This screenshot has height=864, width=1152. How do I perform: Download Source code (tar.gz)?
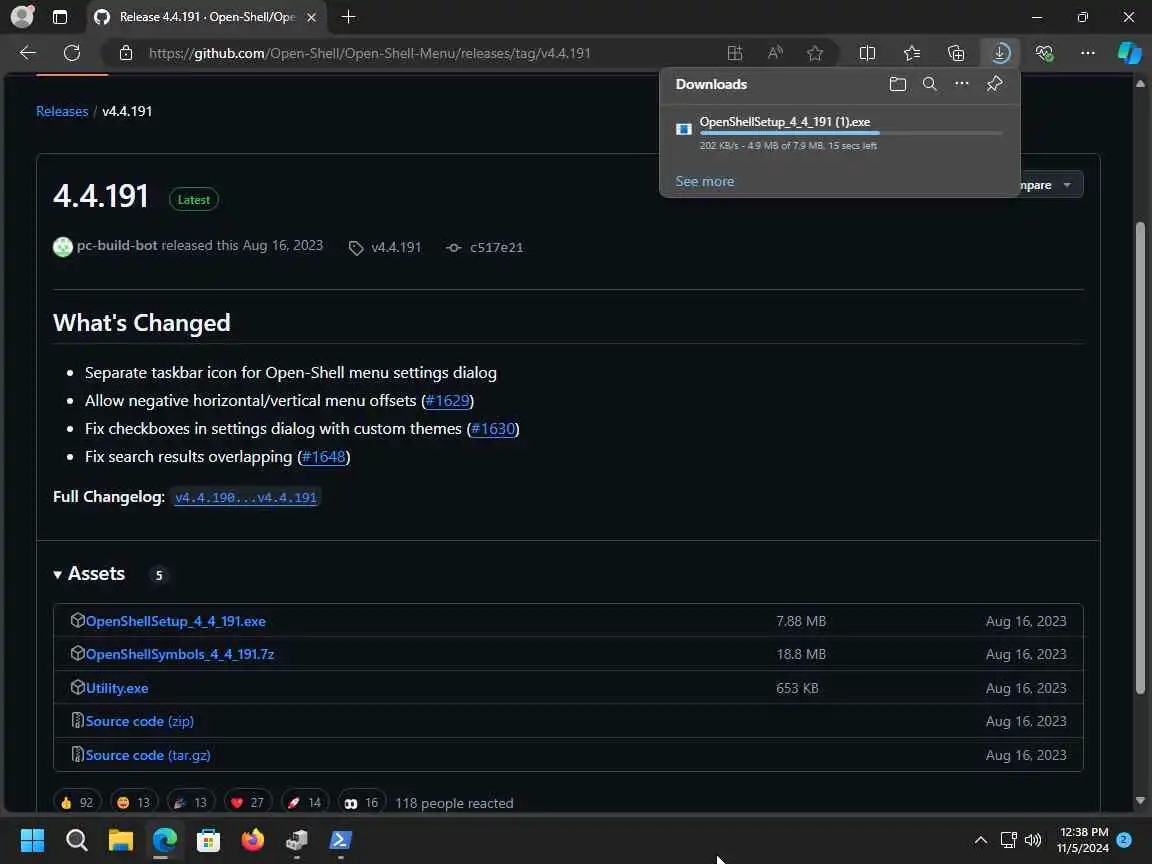148,755
